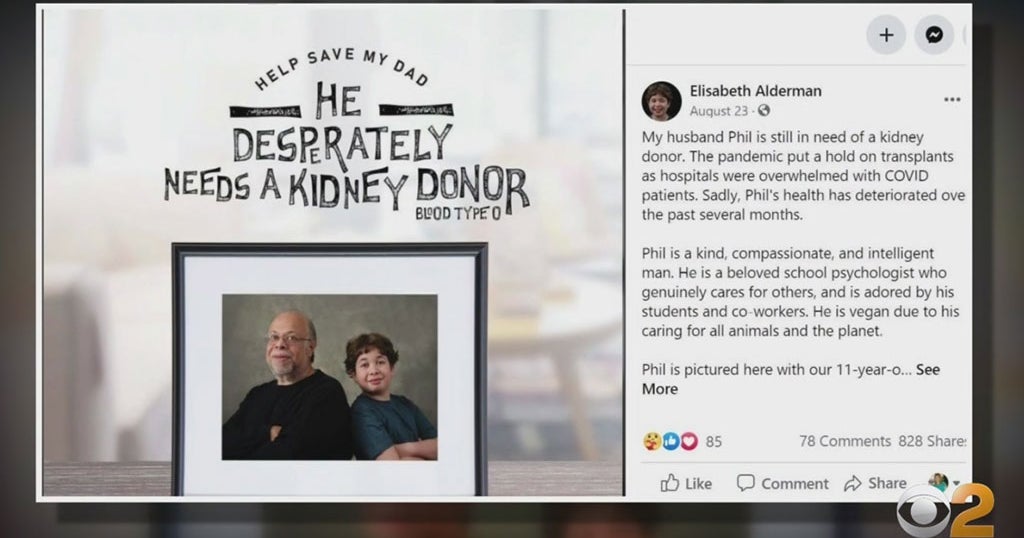The image size is (1024, 538).
Task: Click the Share arrow icon
Action: tap(853, 483)
